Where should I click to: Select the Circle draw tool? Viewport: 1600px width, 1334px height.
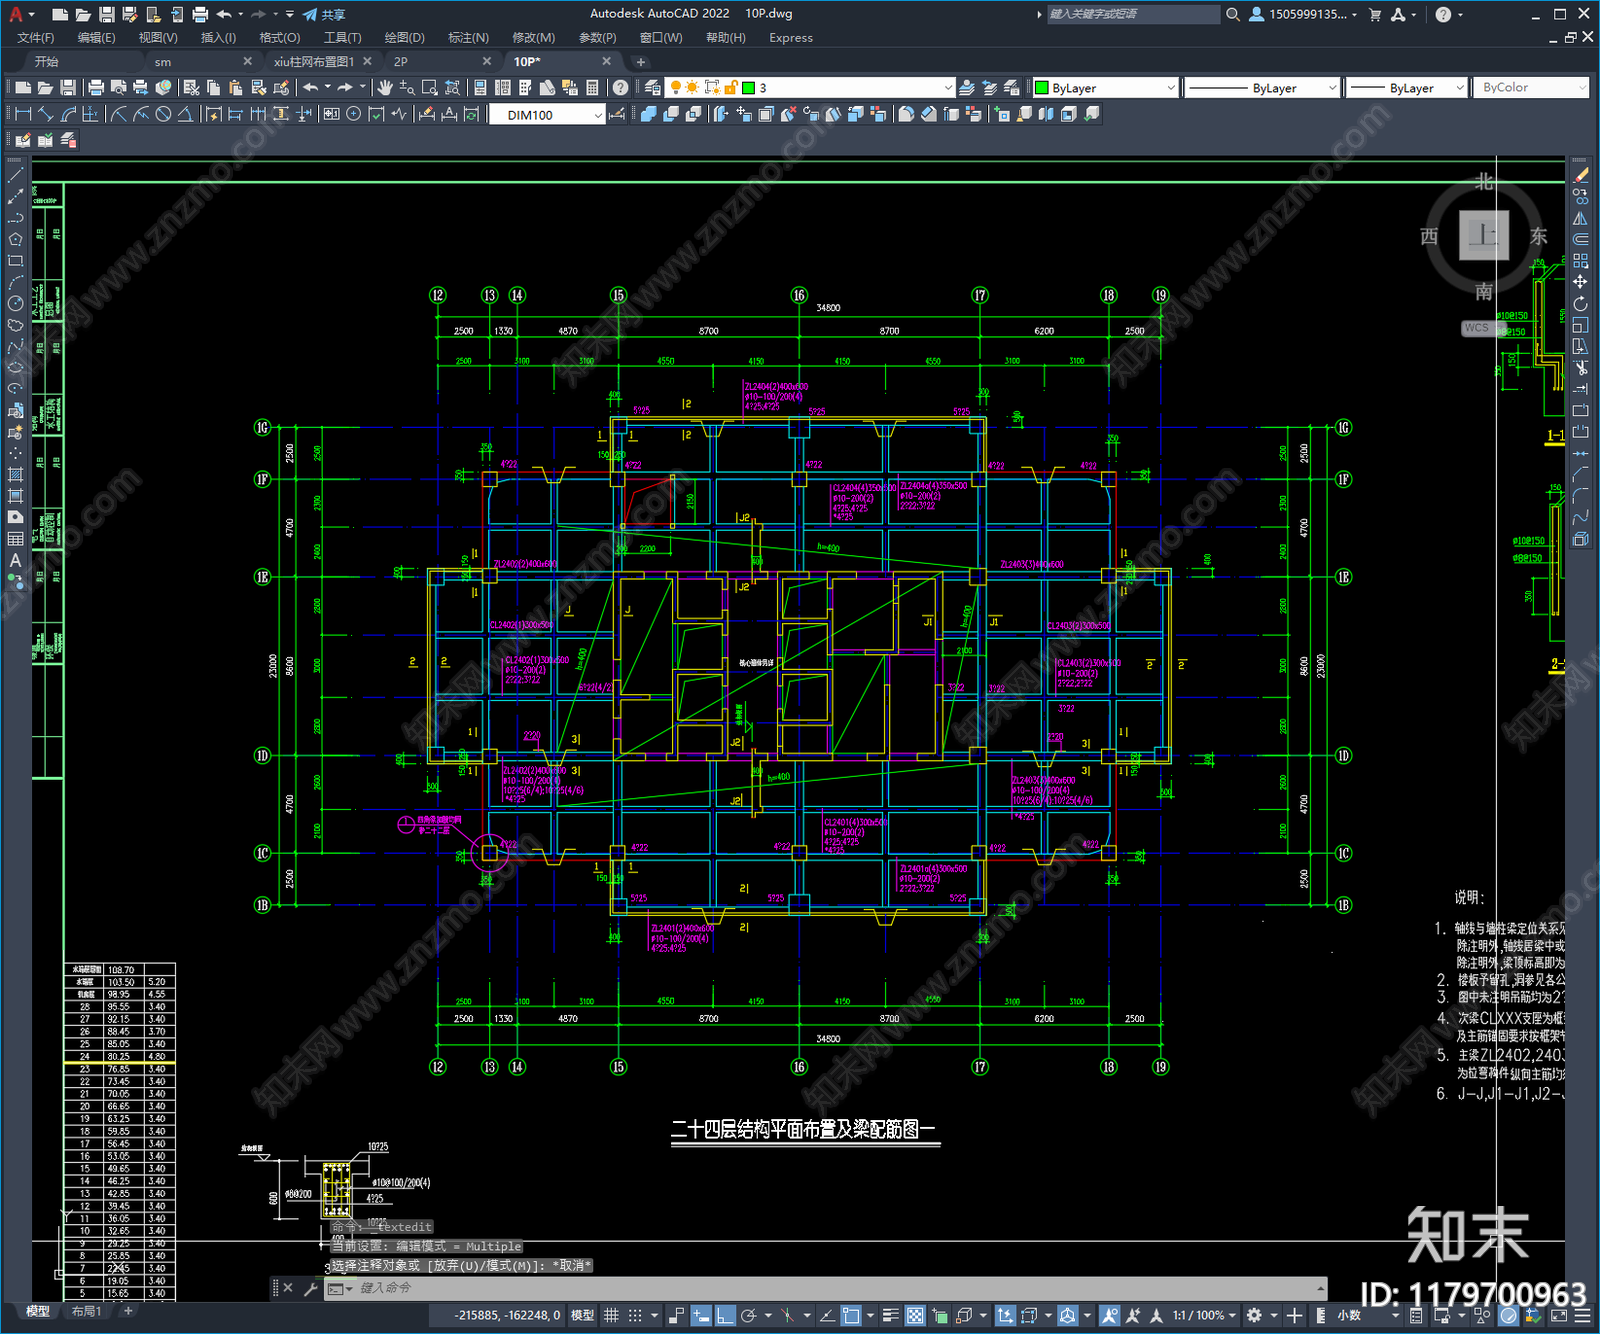pyautogui.click(x=15, y=304)
